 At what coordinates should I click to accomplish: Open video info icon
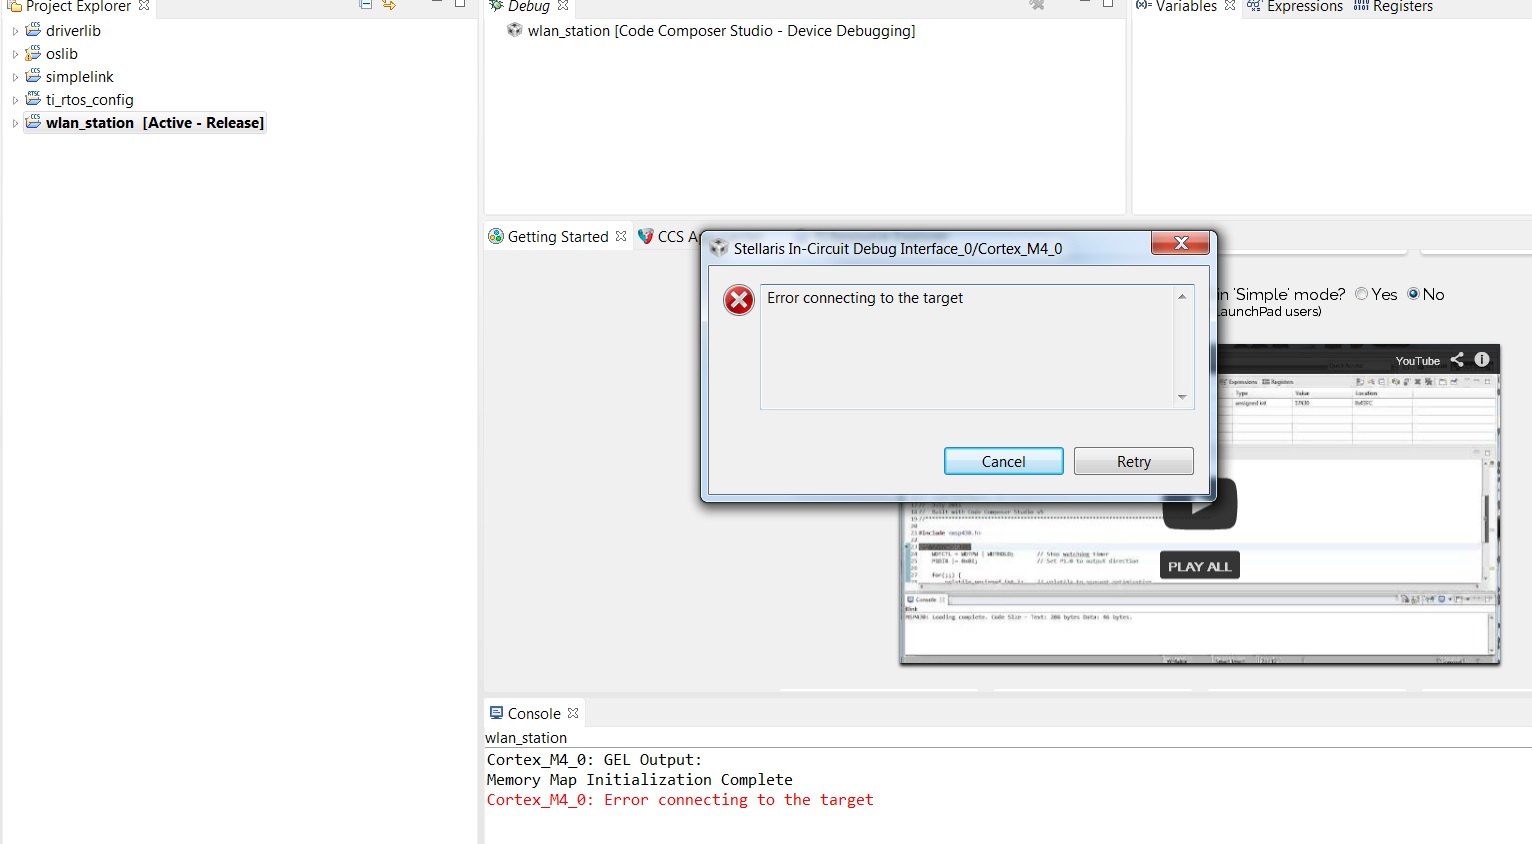click(1482, 360)
